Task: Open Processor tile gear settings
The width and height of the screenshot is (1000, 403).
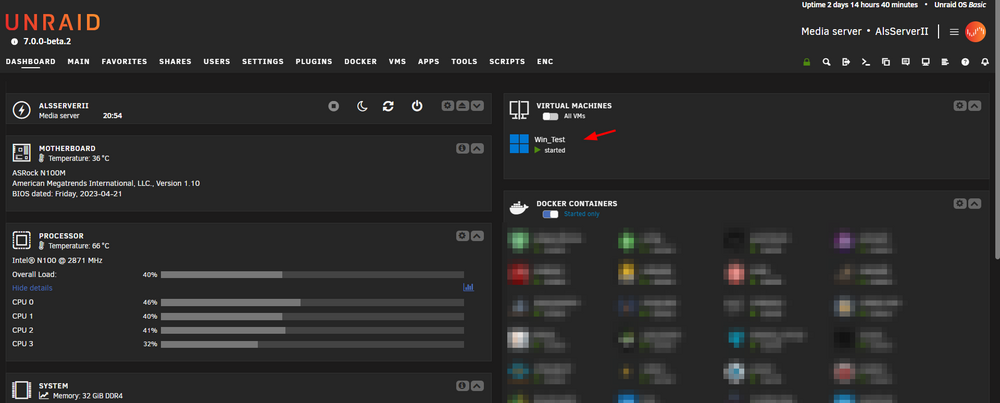Action: click(462, 235)
